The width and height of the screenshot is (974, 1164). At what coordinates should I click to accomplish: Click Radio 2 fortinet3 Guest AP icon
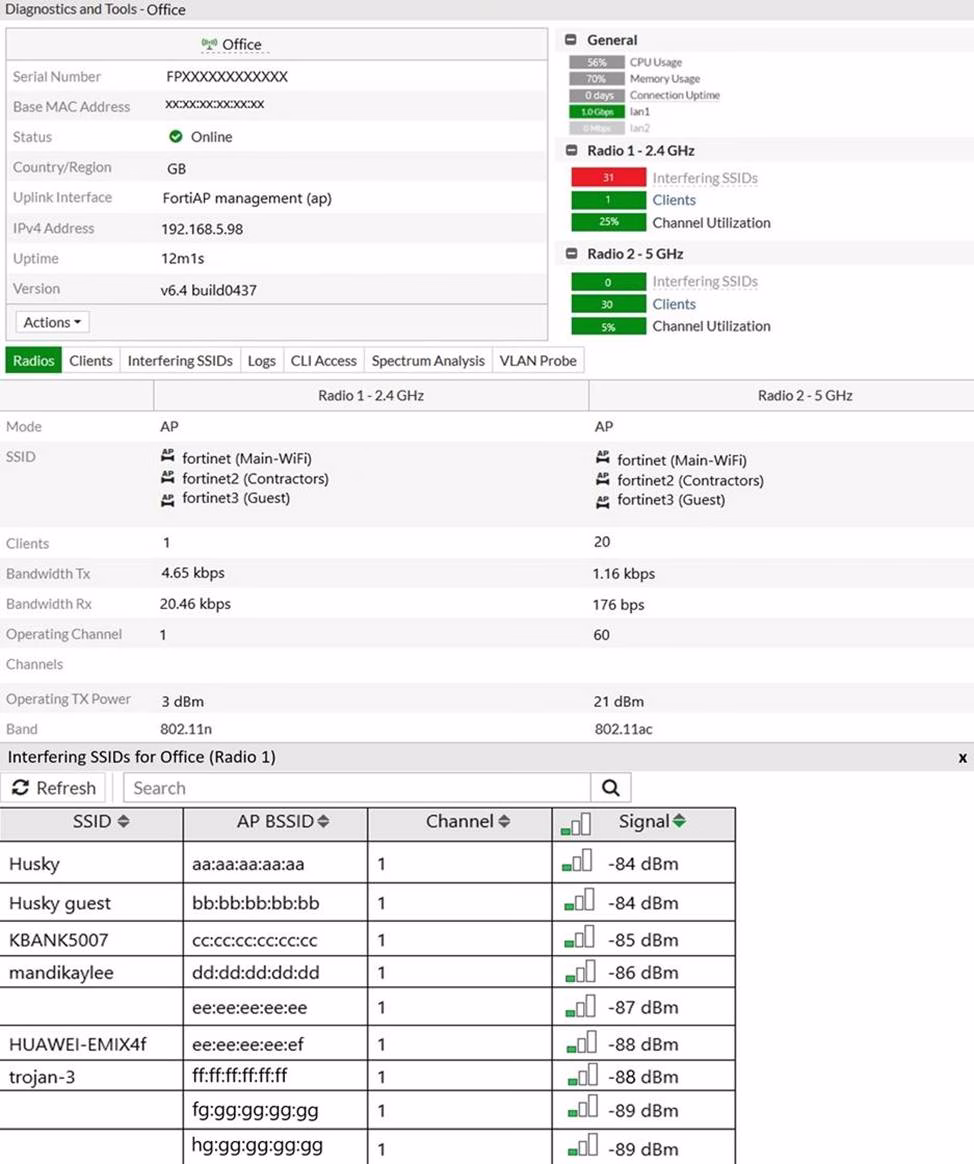(602, 500)
